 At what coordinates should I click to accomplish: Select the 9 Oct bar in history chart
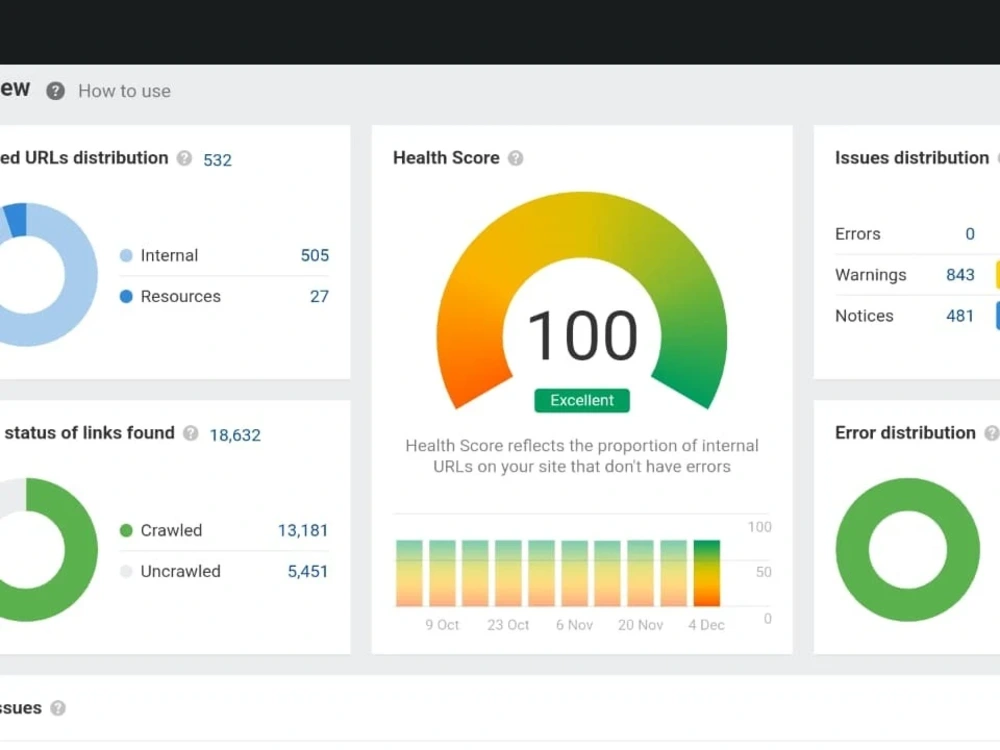pos(442,573)
